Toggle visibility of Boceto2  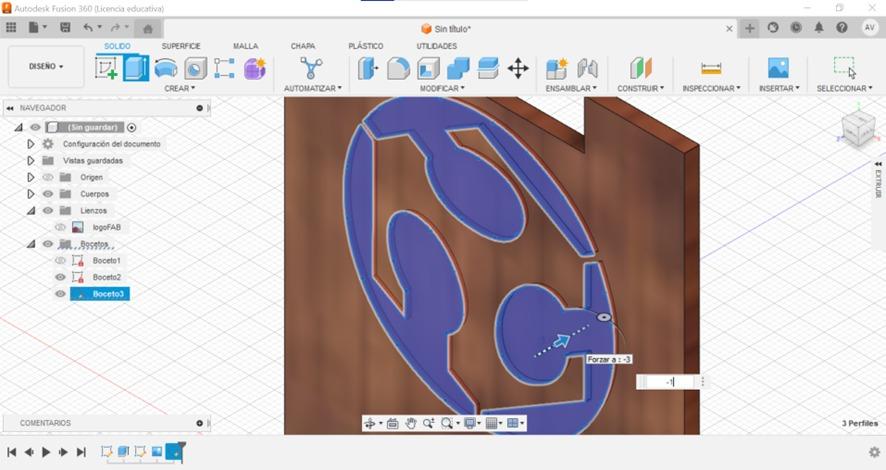[x=60, y=277]
